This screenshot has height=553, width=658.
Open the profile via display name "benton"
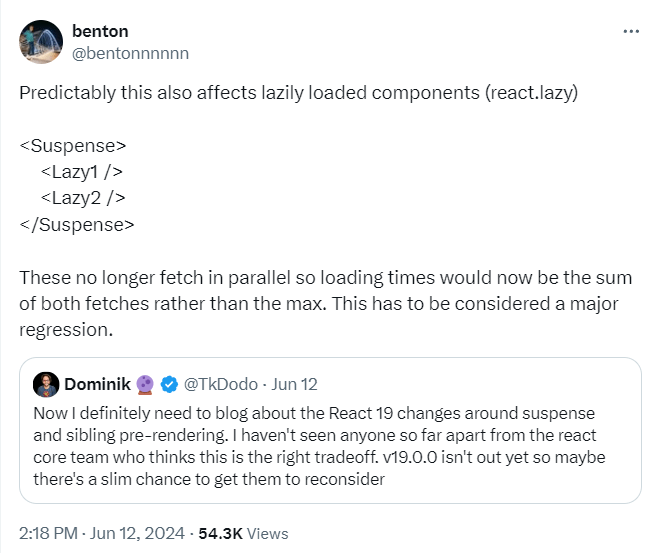coord(100,31)
